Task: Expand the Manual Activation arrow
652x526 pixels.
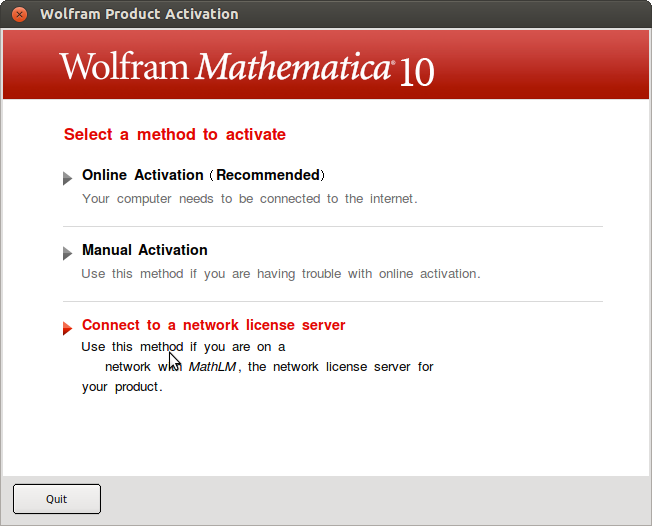Action: point(67,253)
